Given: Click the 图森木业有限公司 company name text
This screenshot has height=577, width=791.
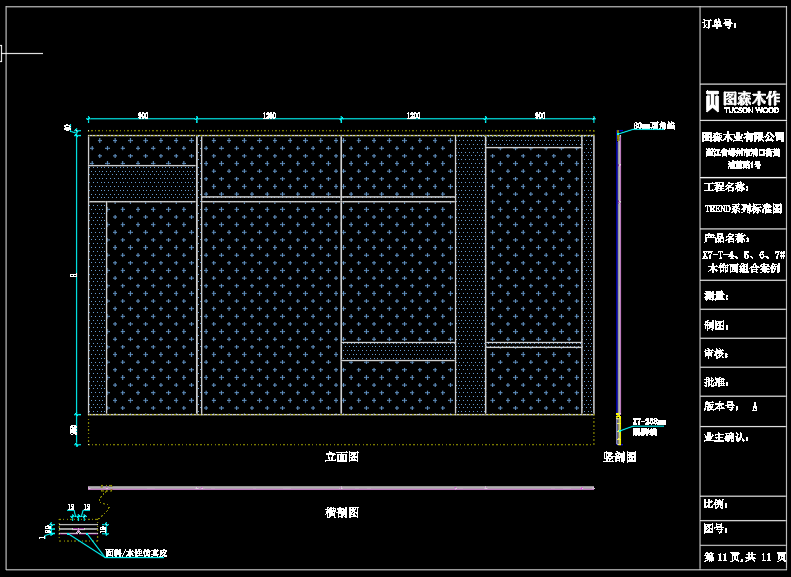Looking at the screenshot, I should [x=743, y=136].
